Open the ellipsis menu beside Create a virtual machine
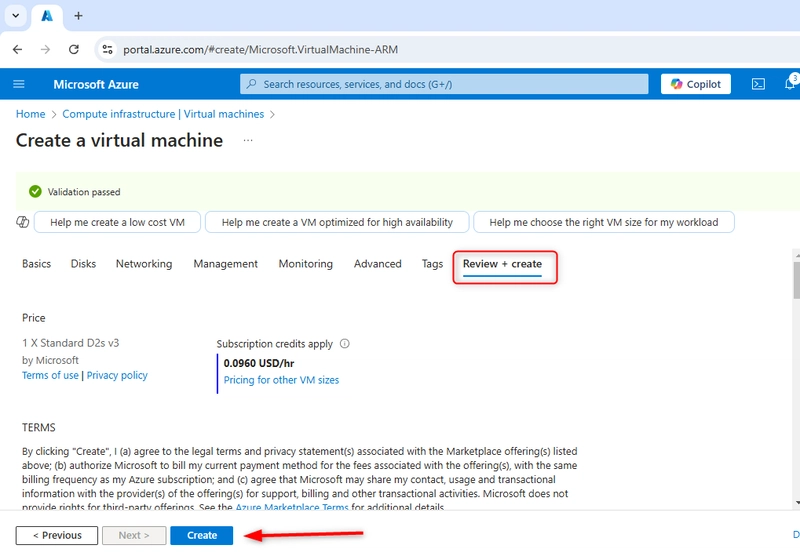This screenshot has height=556, width=800. point(248,140)
